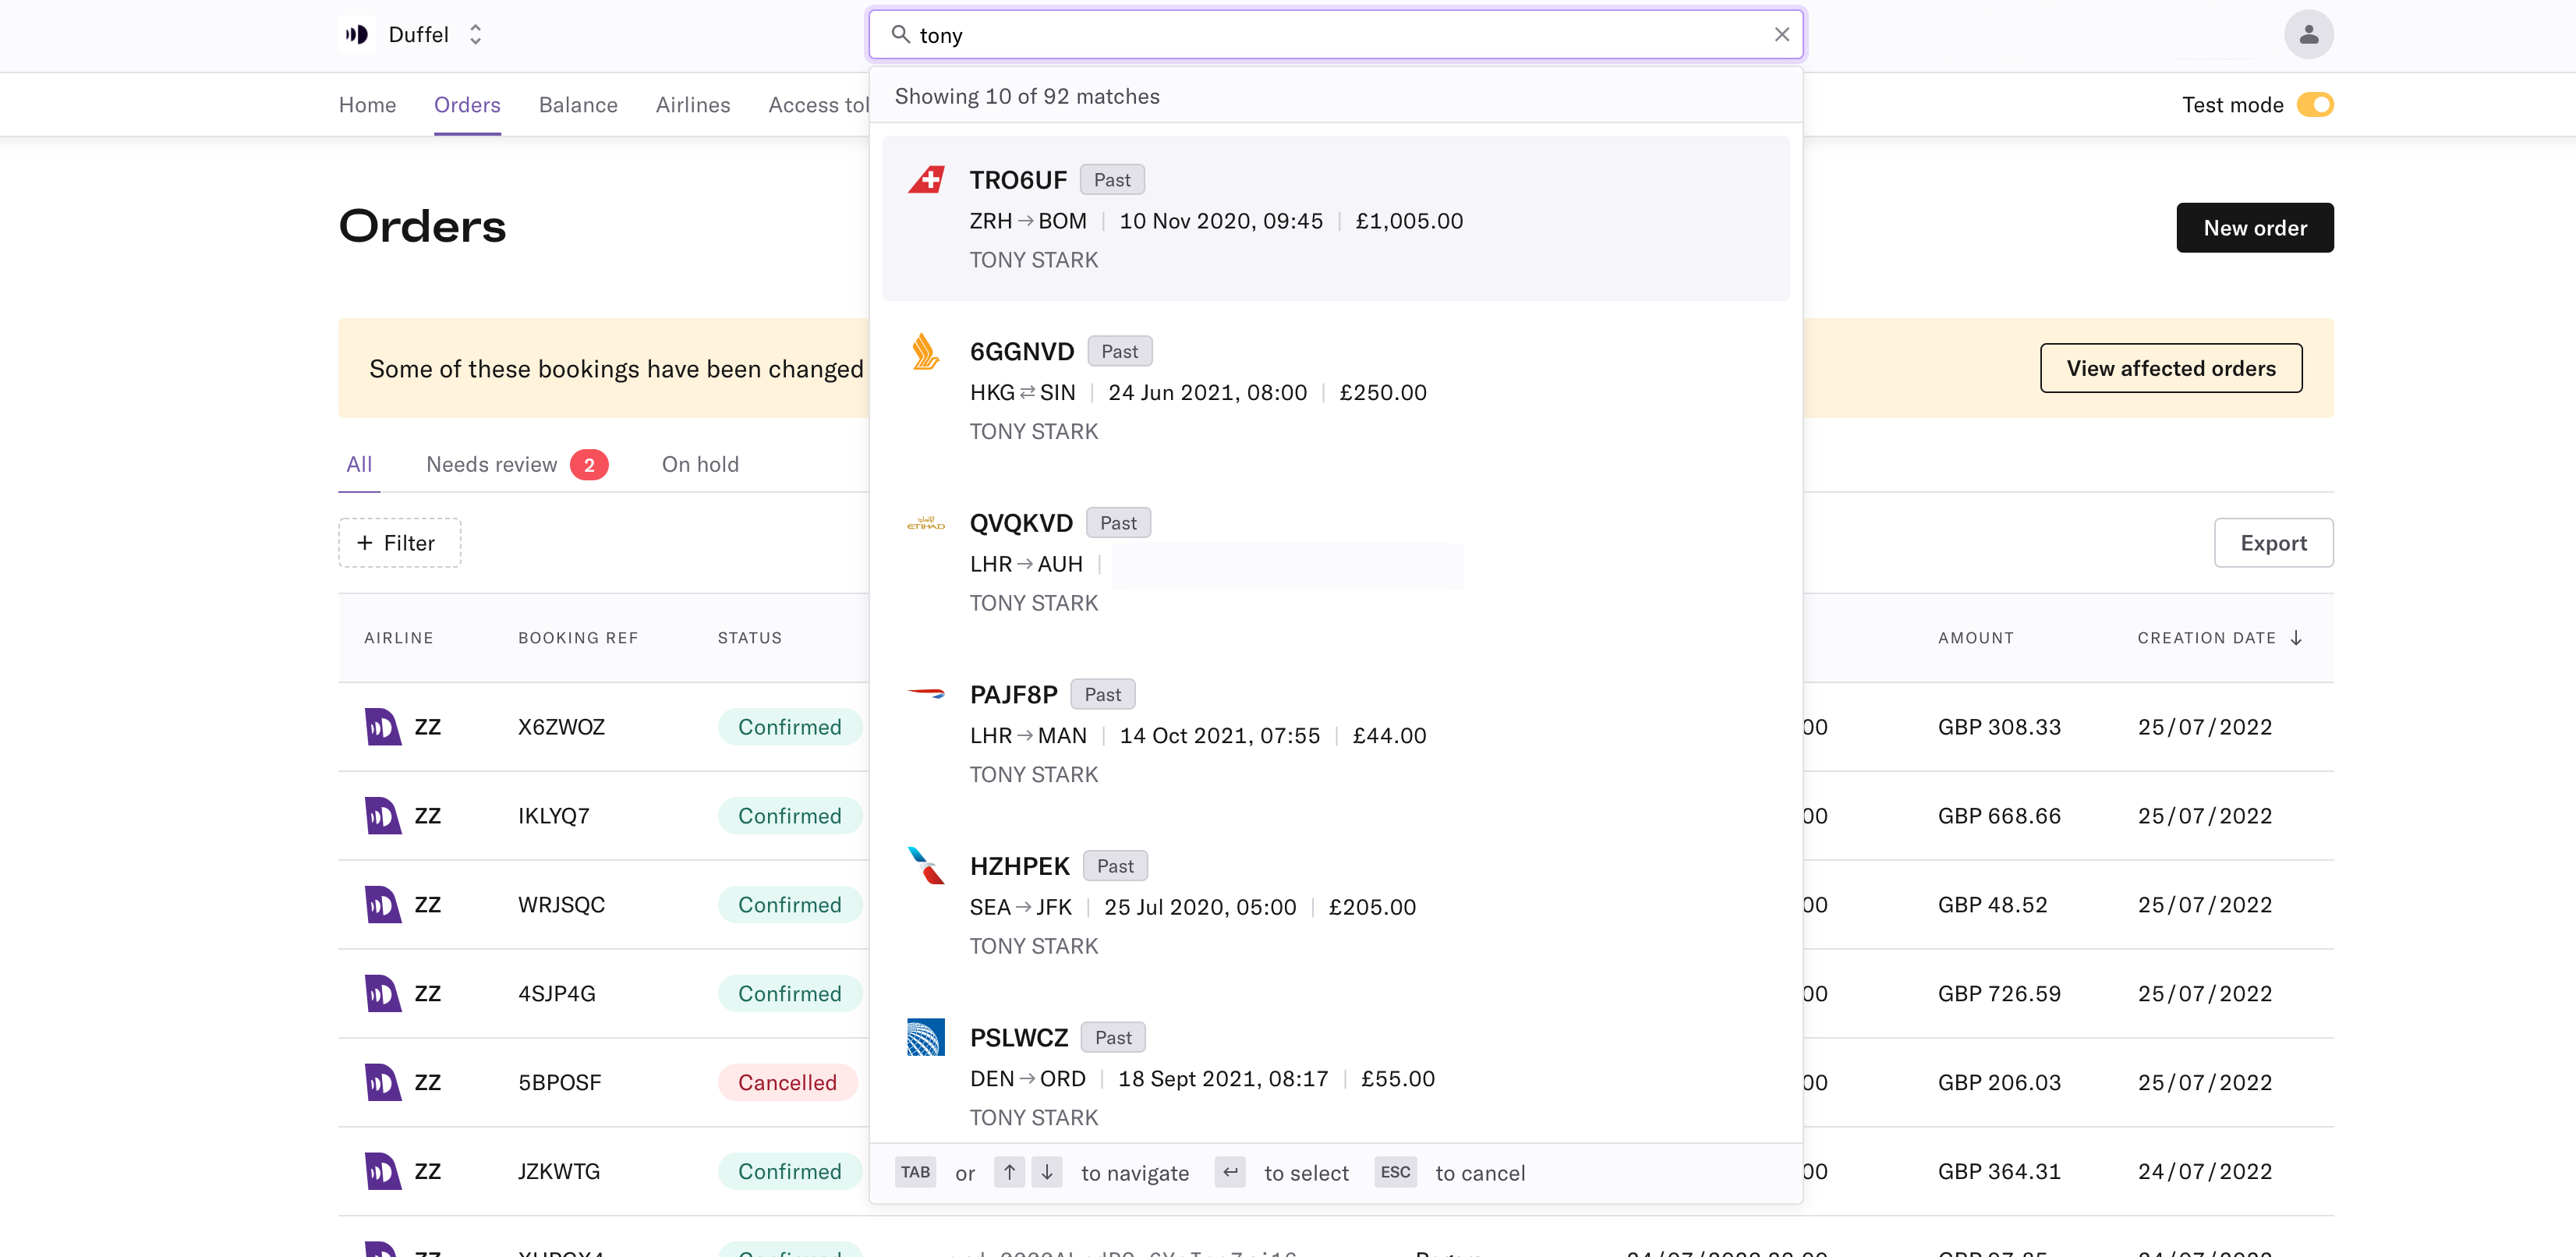Image resolution: width=2576 pixels, height=1257 pixels.
Task: Click the Past badge on TRO6UF
Action: [x=1112, y=180]
